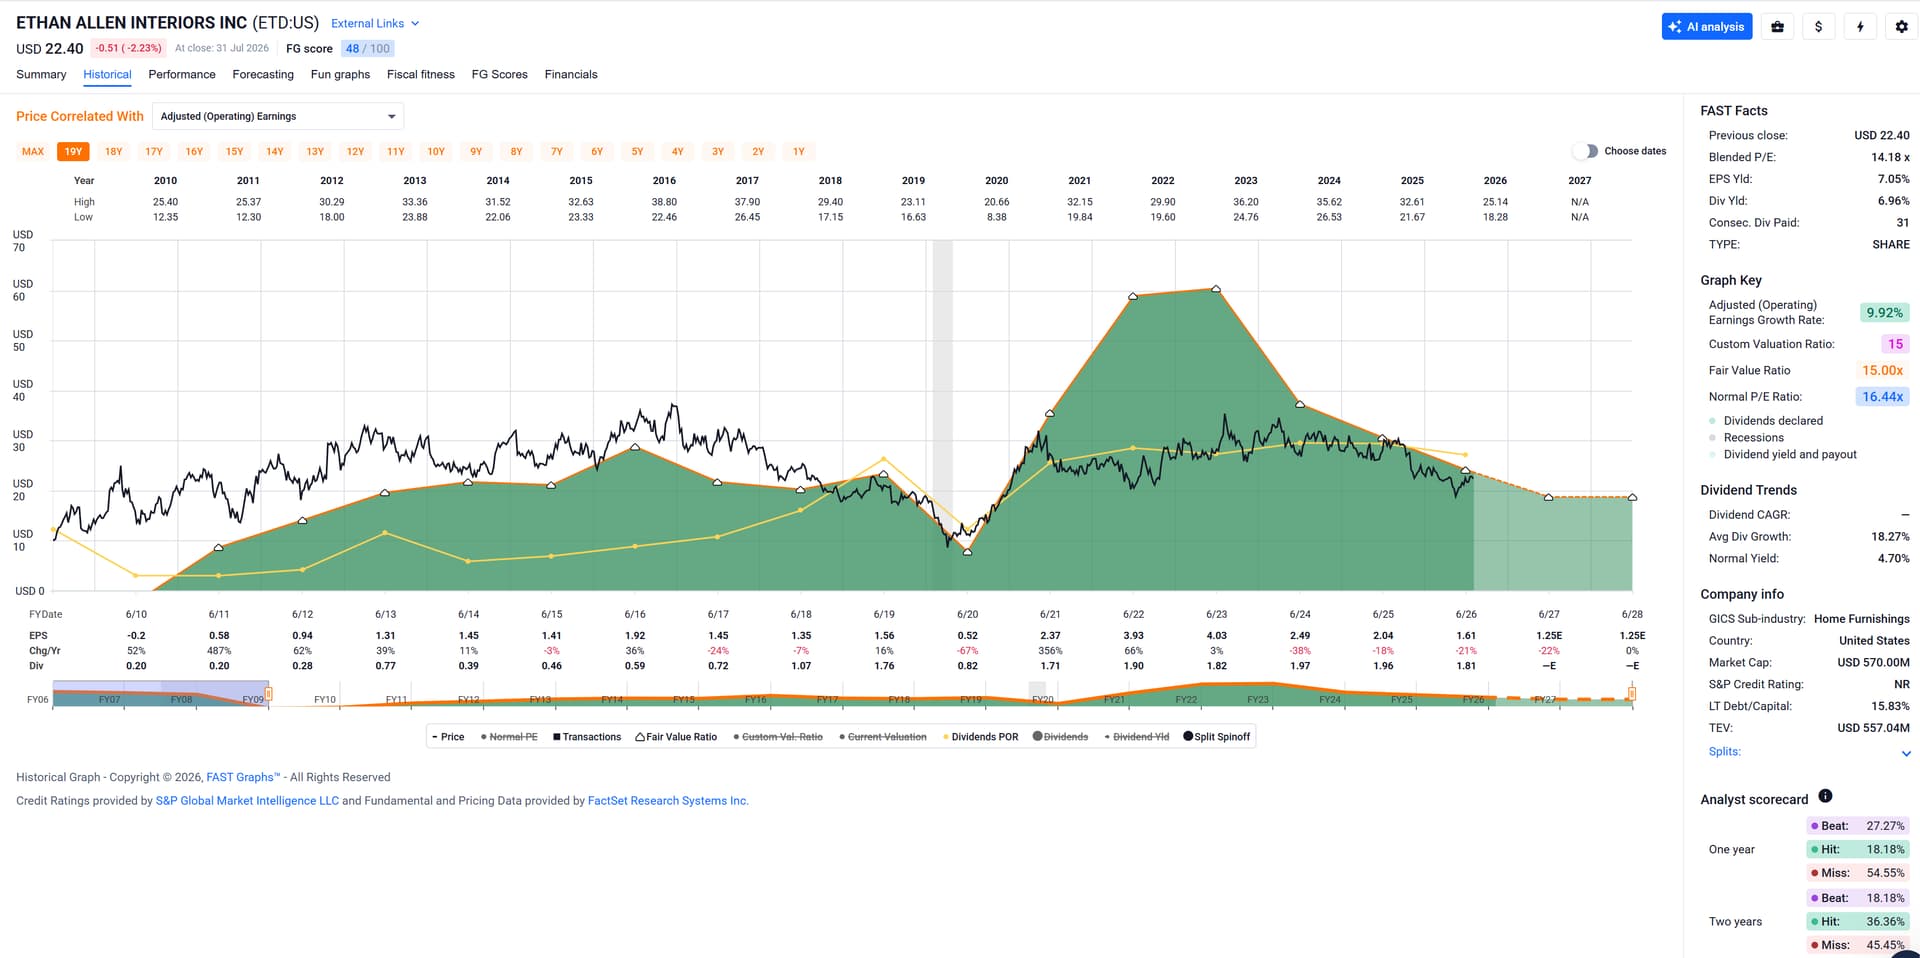Toggle Normal PE in chart legend
The image size is (1920, 958).
coord(509,737)
